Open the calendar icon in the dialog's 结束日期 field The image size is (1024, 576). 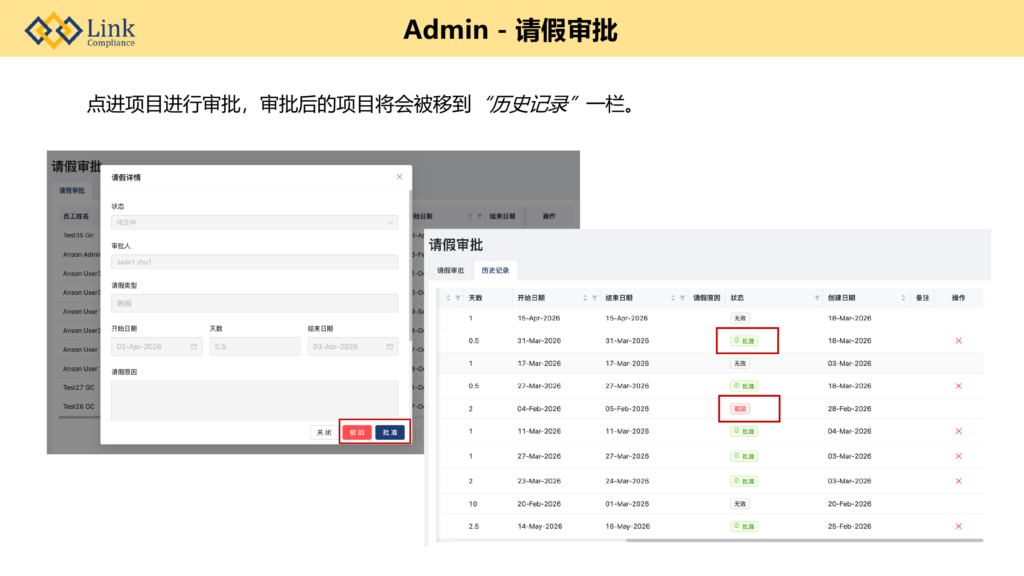[390, 347]
